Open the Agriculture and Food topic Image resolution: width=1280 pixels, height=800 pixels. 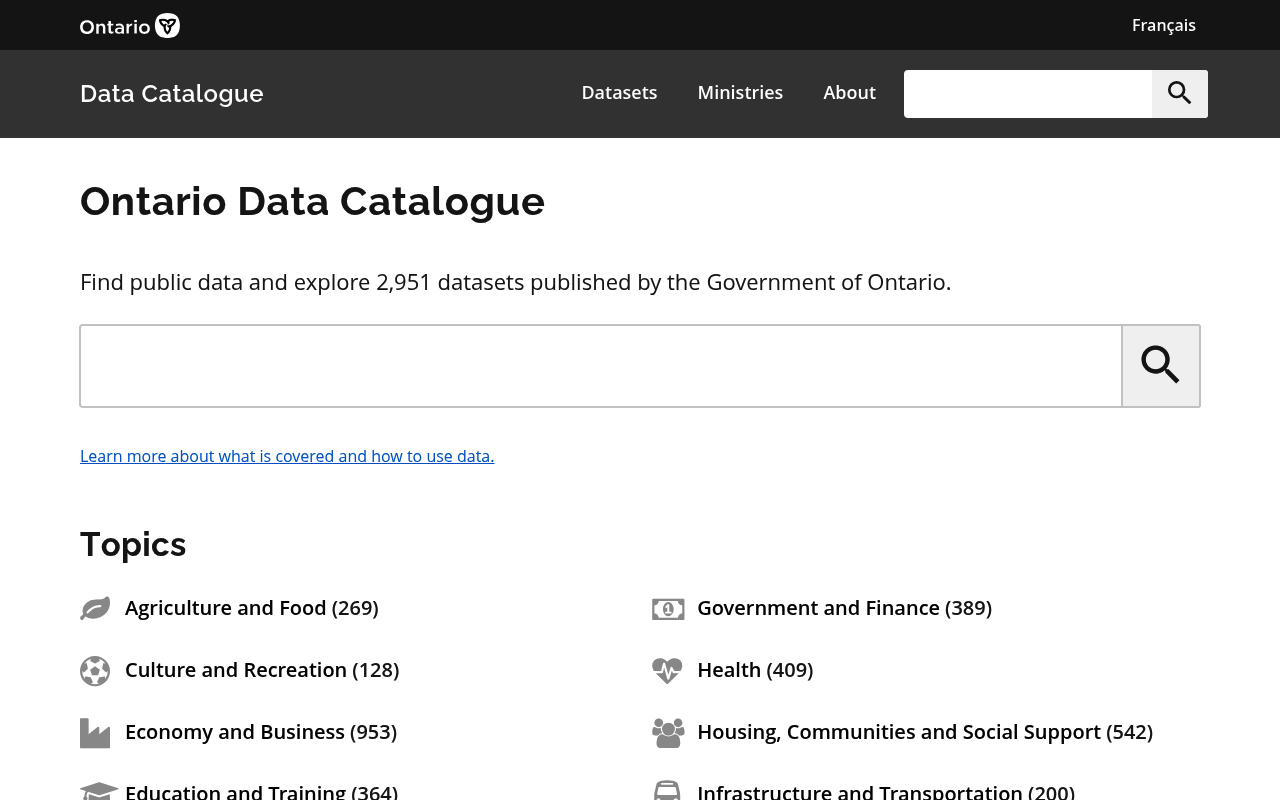click(x=252, y=608)
